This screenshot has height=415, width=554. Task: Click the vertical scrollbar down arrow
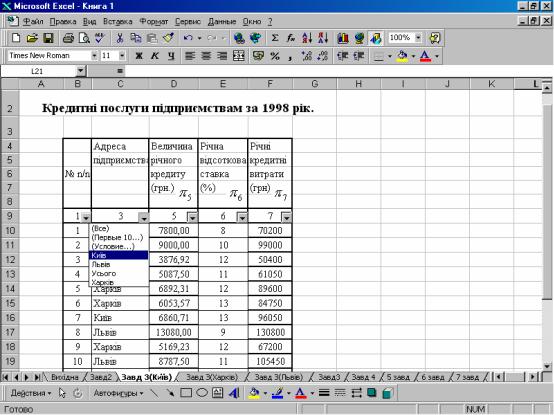(x=547, y=366)
